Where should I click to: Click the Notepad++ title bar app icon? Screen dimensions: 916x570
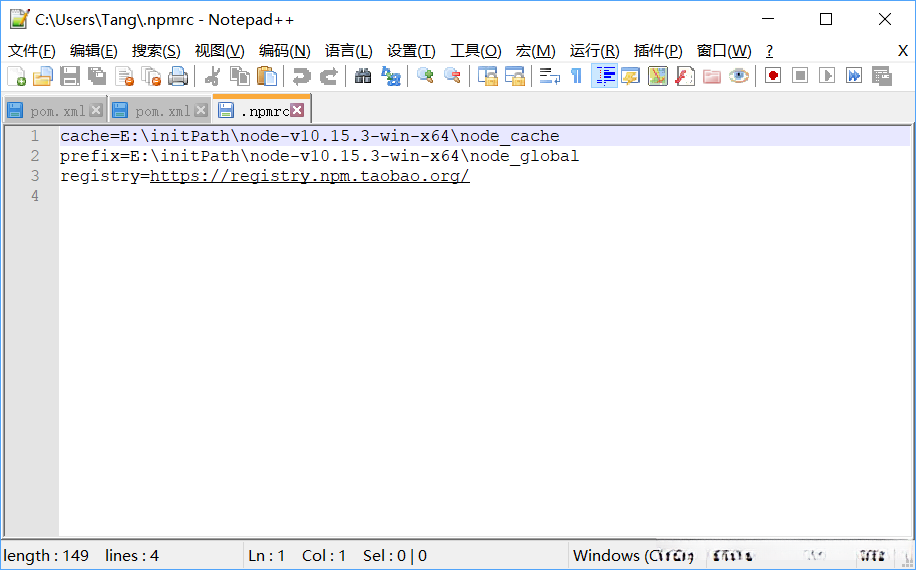coord(19,19)
